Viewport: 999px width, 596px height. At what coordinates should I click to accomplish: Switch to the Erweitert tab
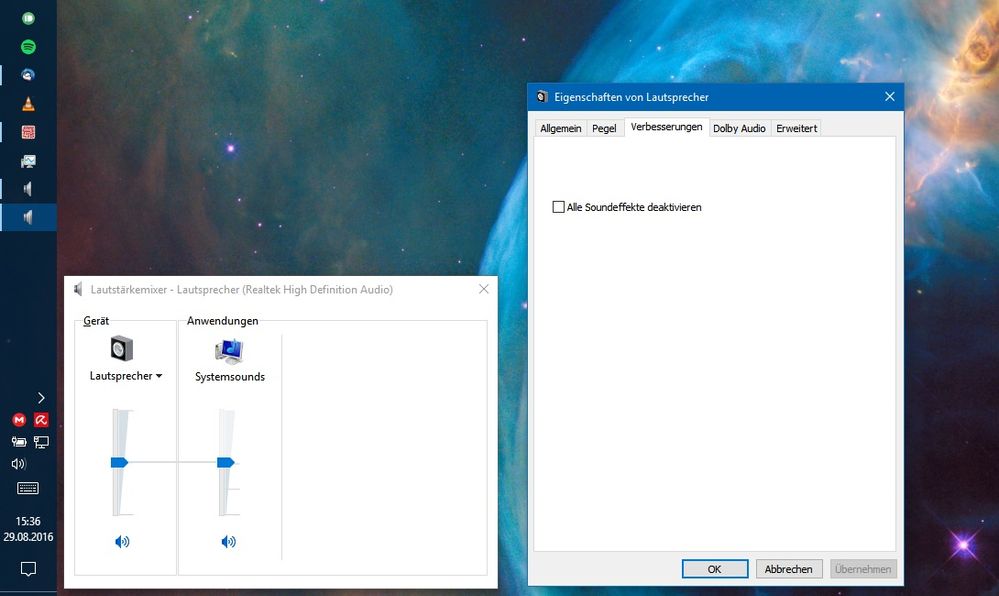tap(796, 129)
